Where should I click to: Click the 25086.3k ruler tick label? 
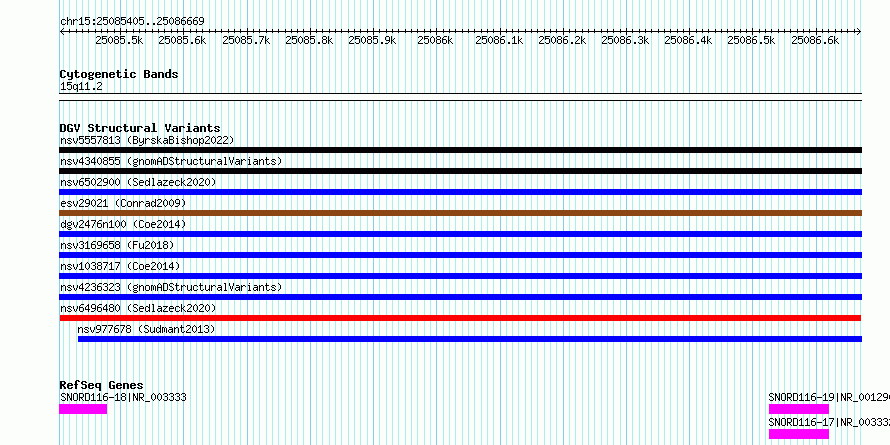tap(625, 40)
